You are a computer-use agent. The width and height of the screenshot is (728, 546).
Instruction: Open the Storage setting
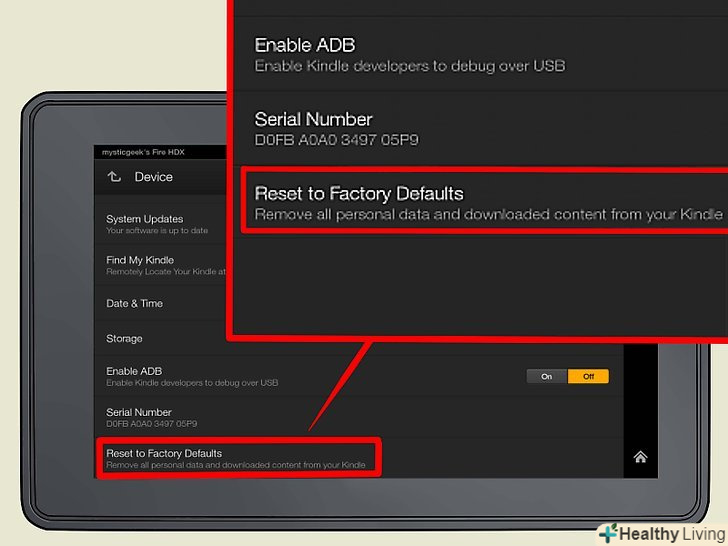(161, 338)
